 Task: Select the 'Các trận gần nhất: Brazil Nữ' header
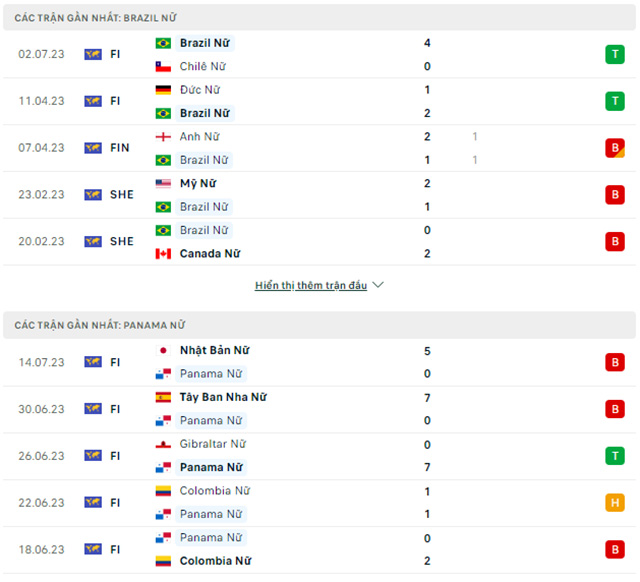(x=319, y=18)
